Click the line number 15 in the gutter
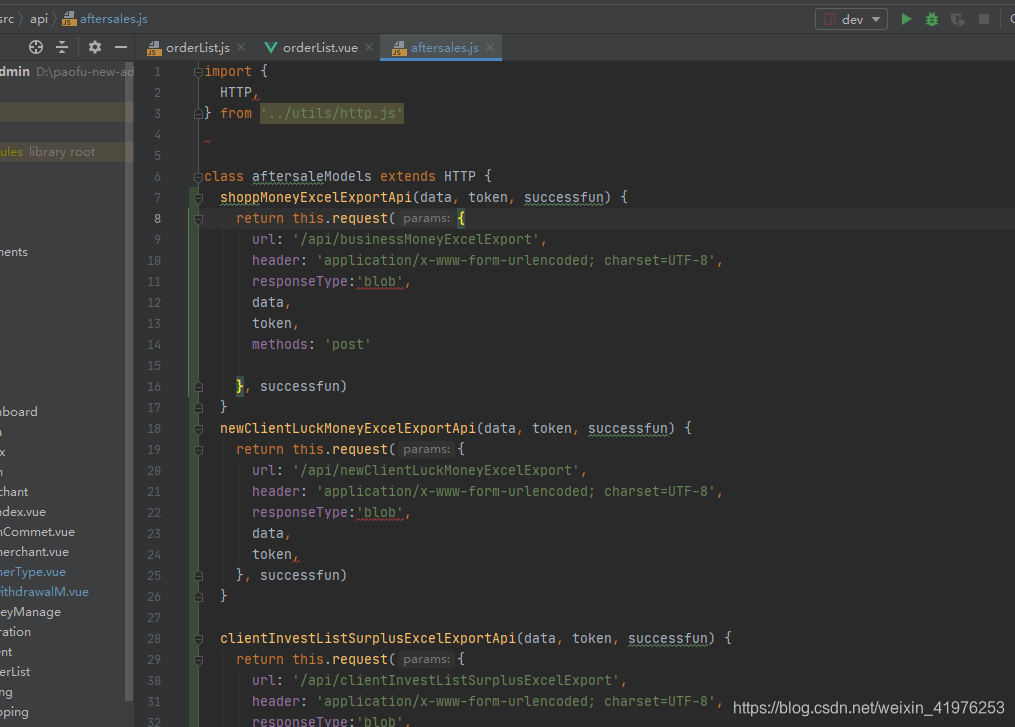 [154, 366]
